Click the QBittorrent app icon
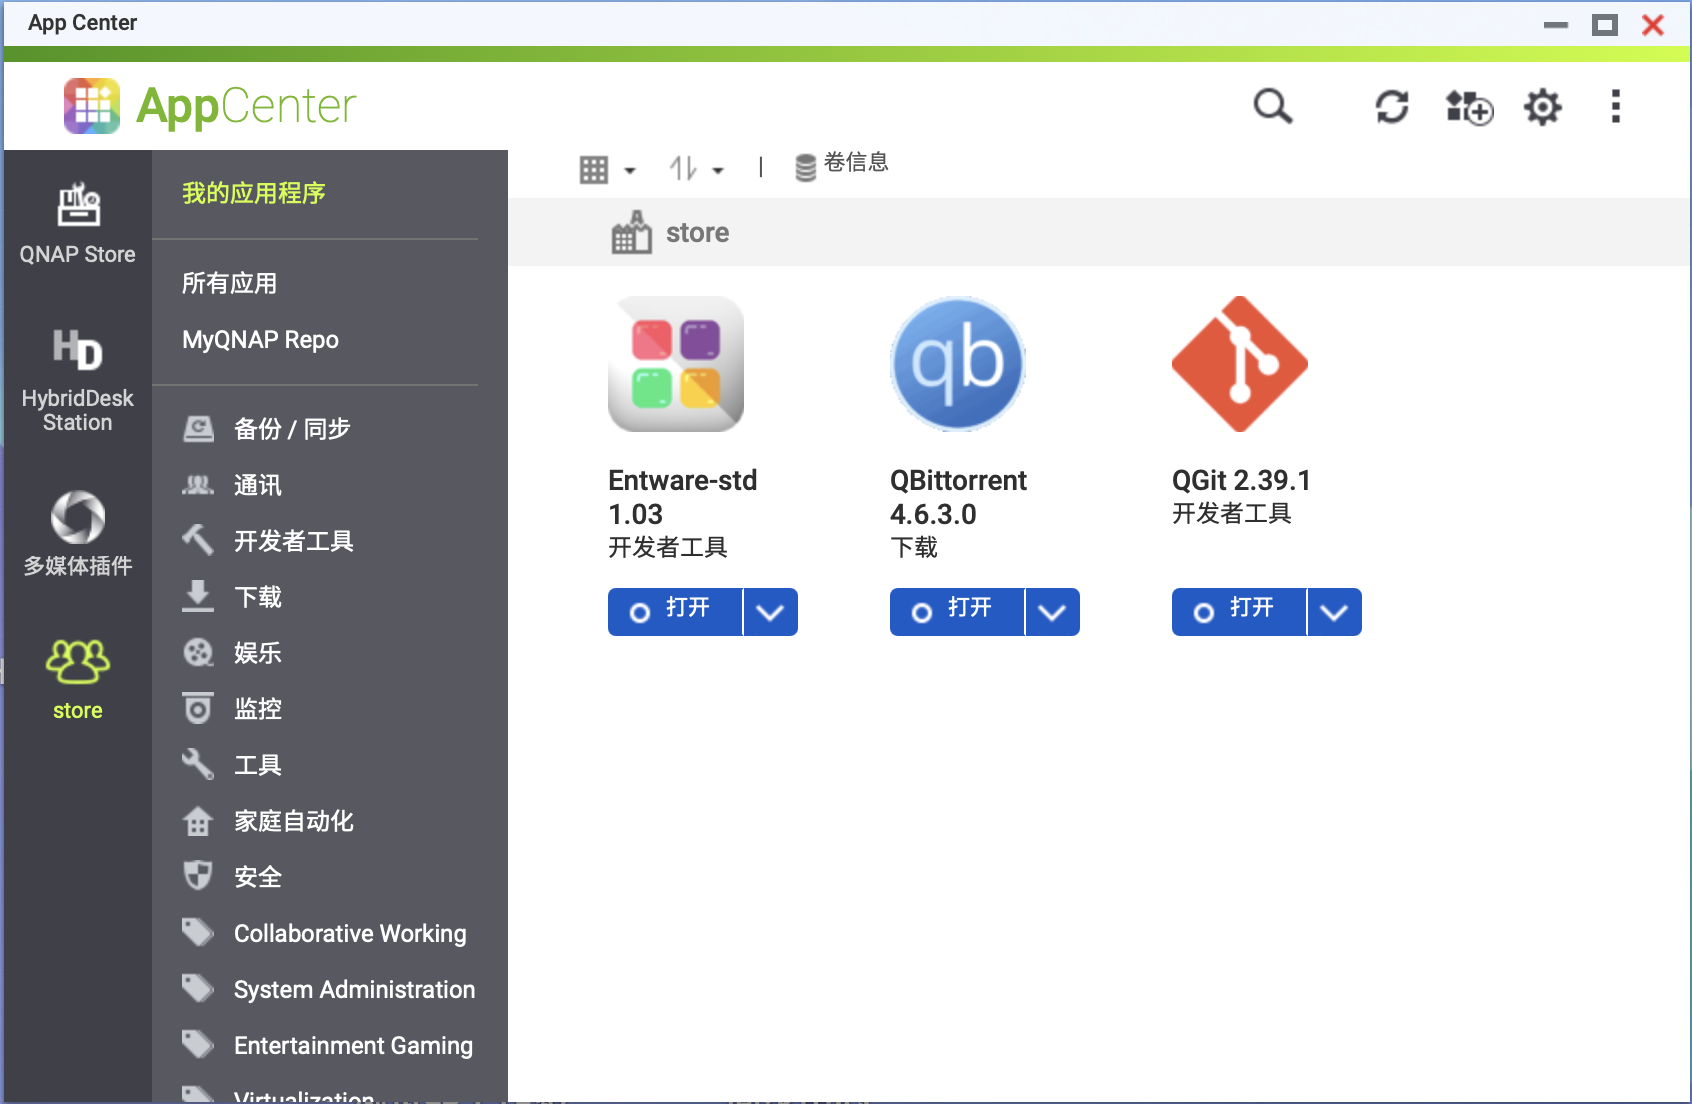The image size is (1692, 1104). click(x=958, y=364)
